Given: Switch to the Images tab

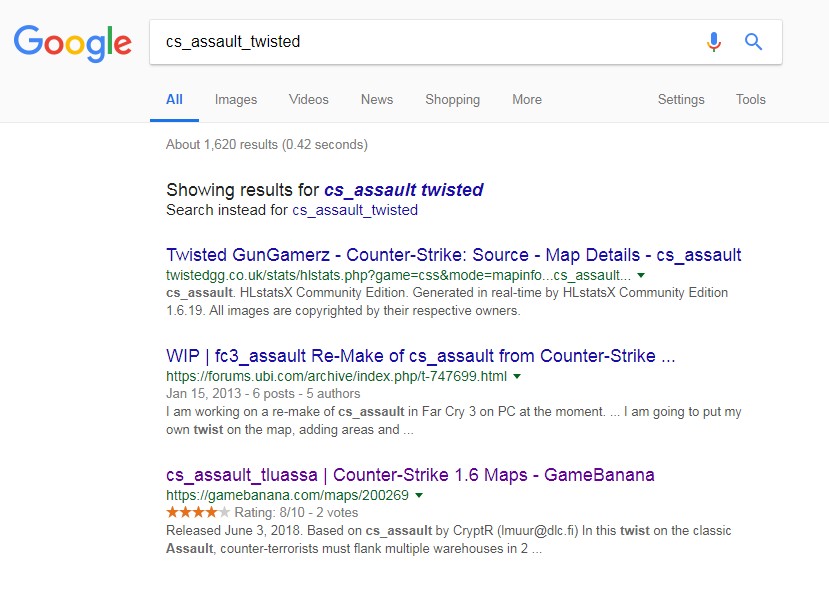Looking at the screenshot, I should click(x=236, y=99).
